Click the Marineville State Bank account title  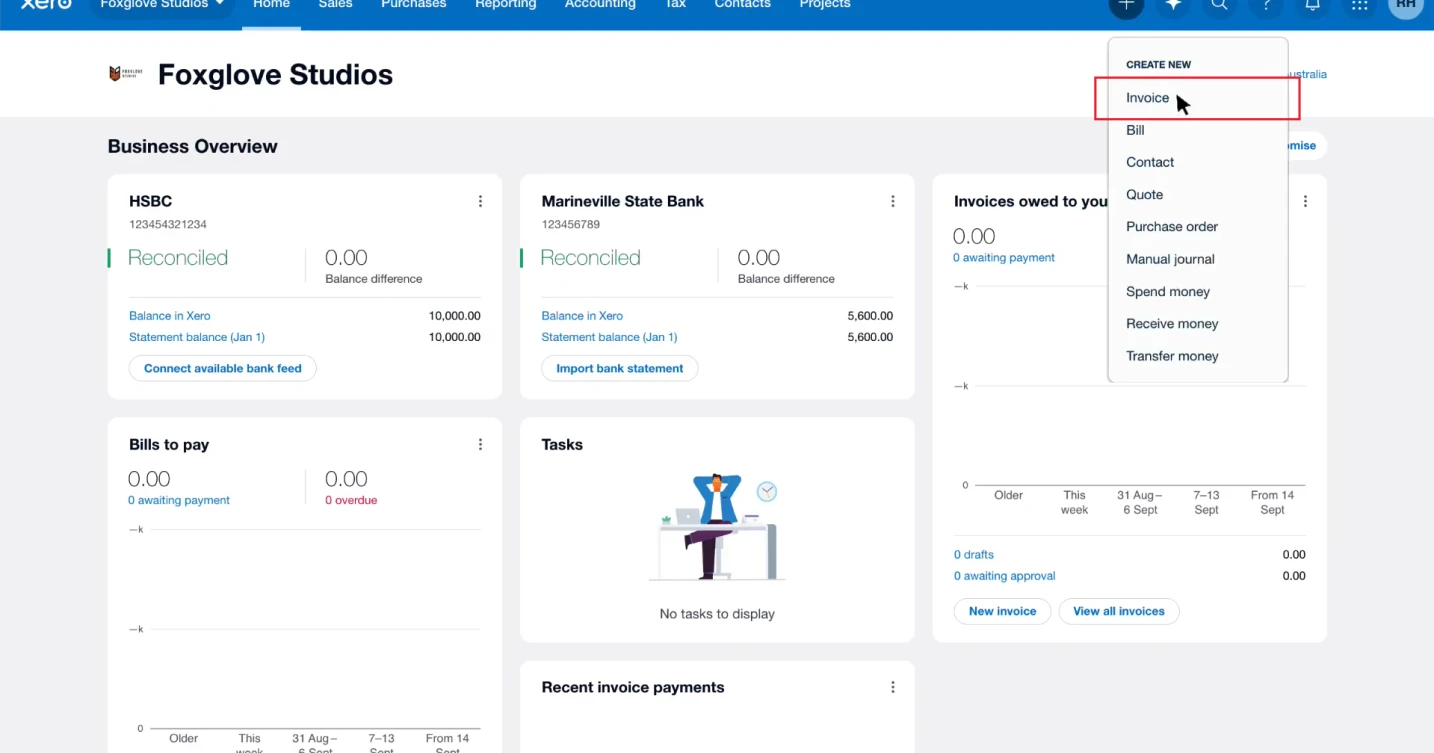623,201
